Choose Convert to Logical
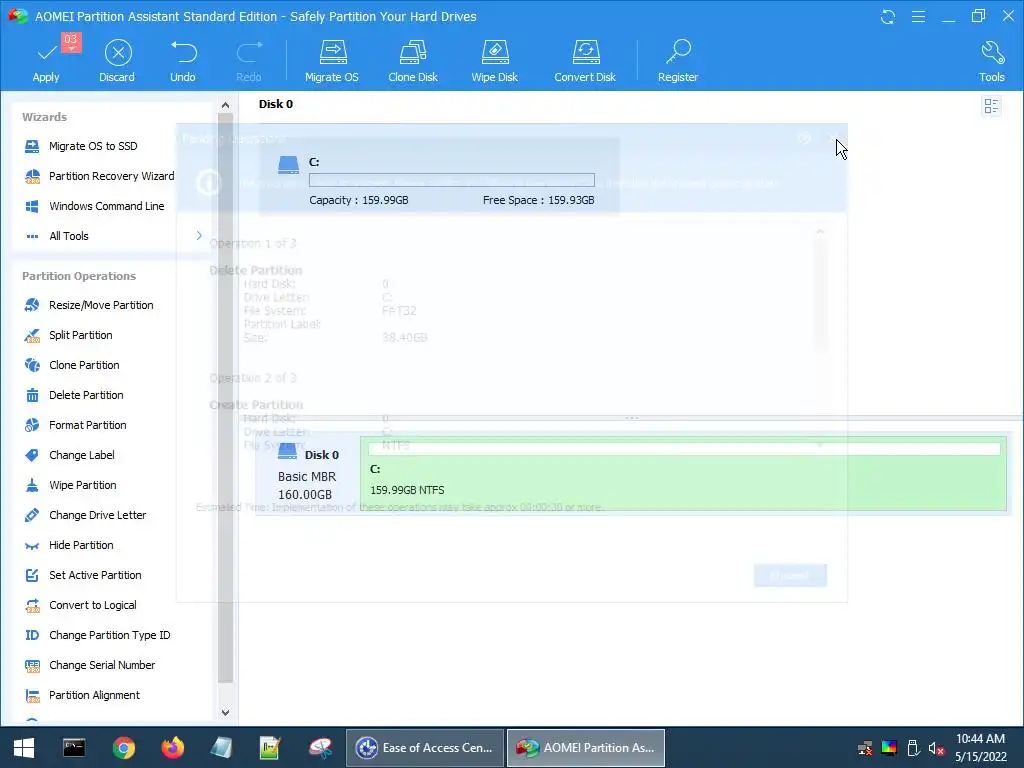The height and width of the screenshot is (768, 1024). [80, 605]
